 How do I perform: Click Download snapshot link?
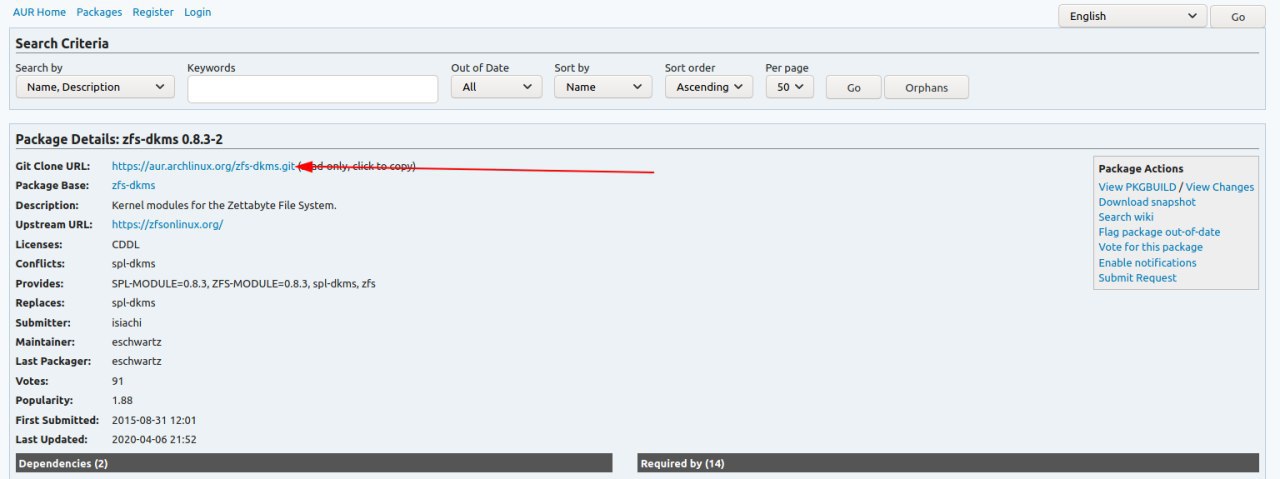pyautogui.click(x=1147, y=202)
